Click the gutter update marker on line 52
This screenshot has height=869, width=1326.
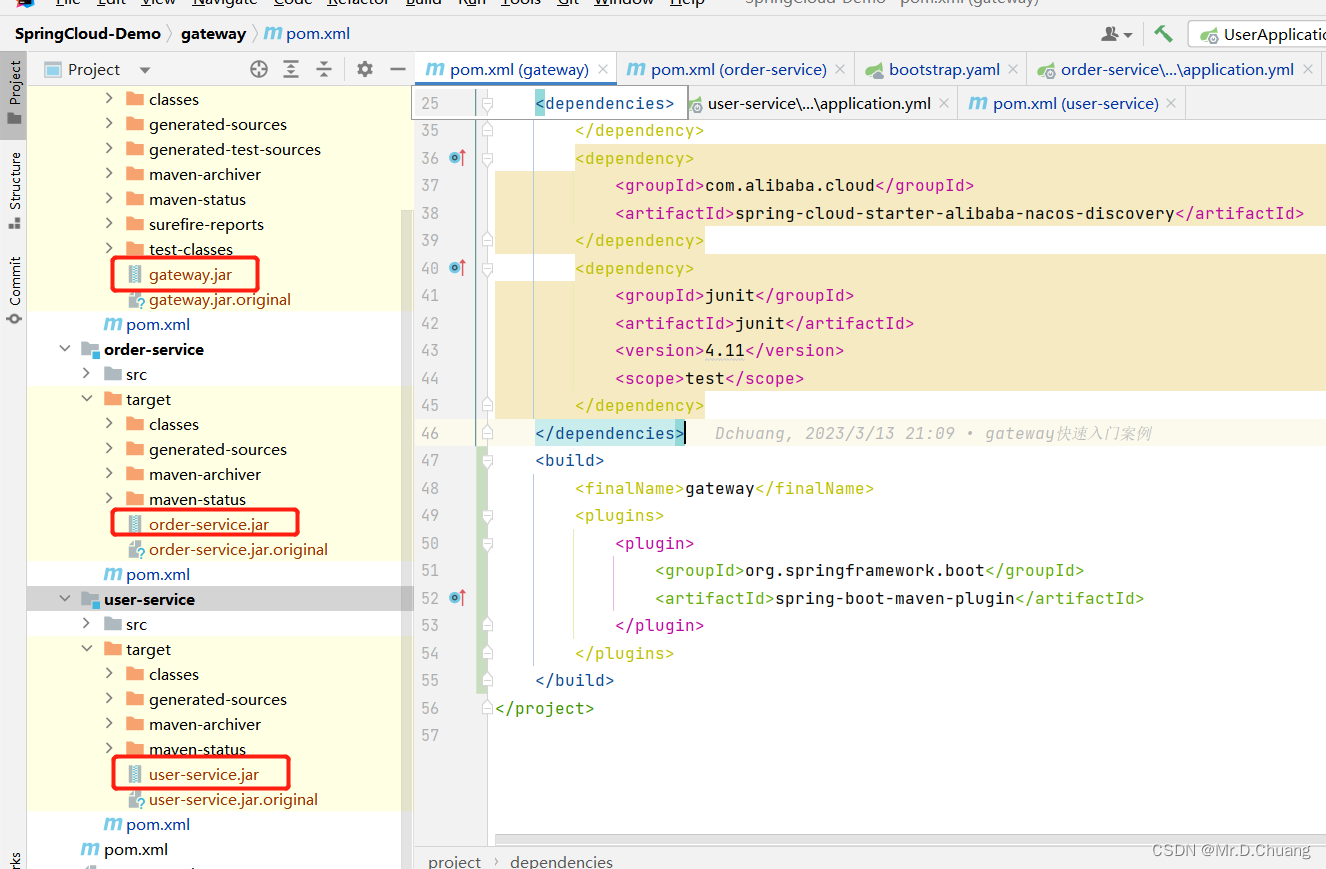tap(458, 598)
